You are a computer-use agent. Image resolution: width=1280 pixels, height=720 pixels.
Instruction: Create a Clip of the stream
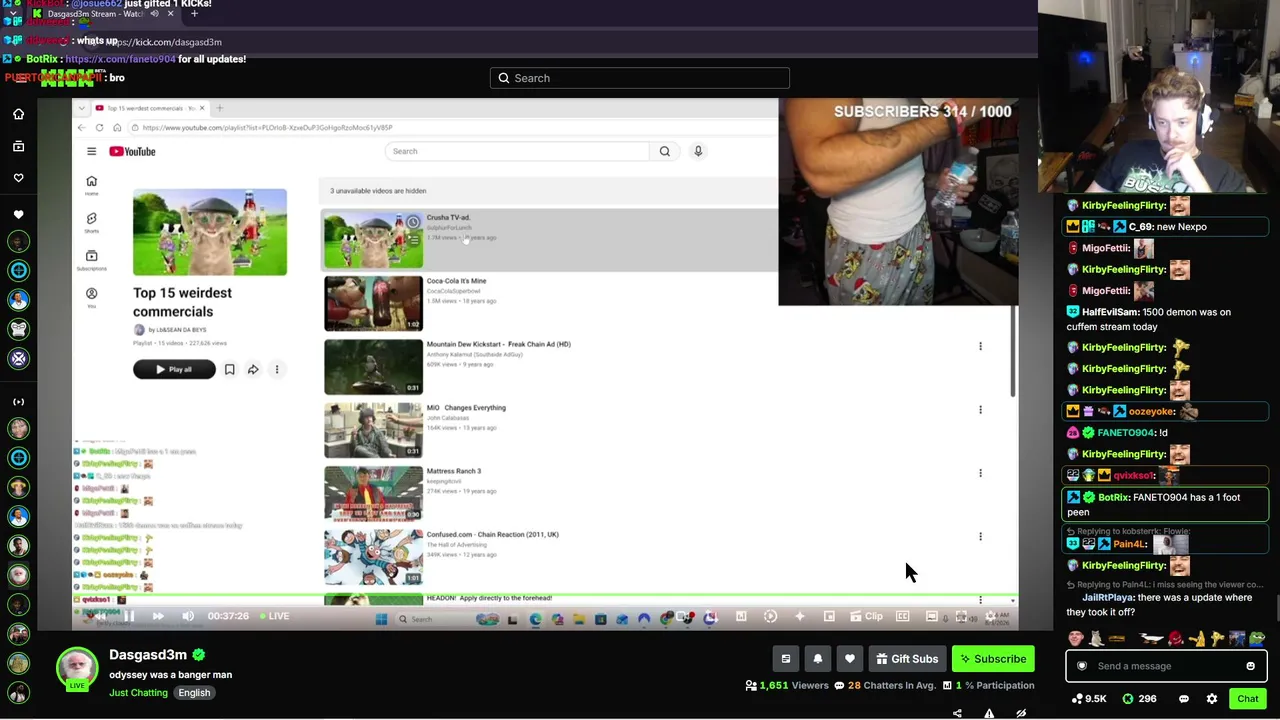point(866,616)
